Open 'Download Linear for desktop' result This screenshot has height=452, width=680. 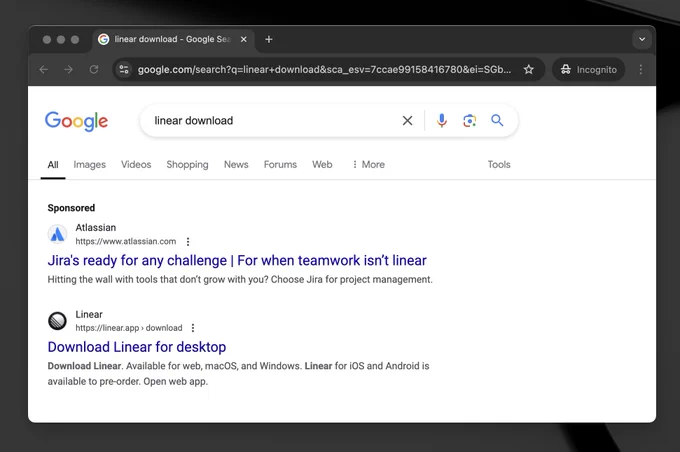(x=137, y=347)
